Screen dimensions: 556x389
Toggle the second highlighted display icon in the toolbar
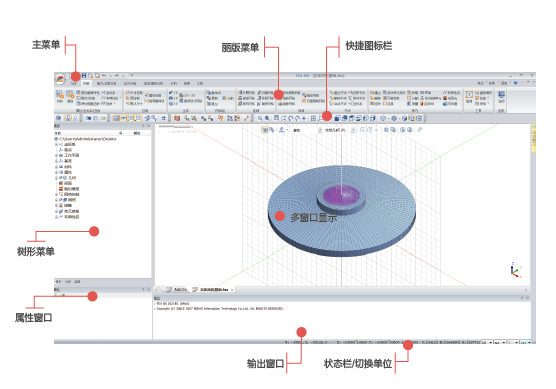pyautogui.click(x=123, y=118)
